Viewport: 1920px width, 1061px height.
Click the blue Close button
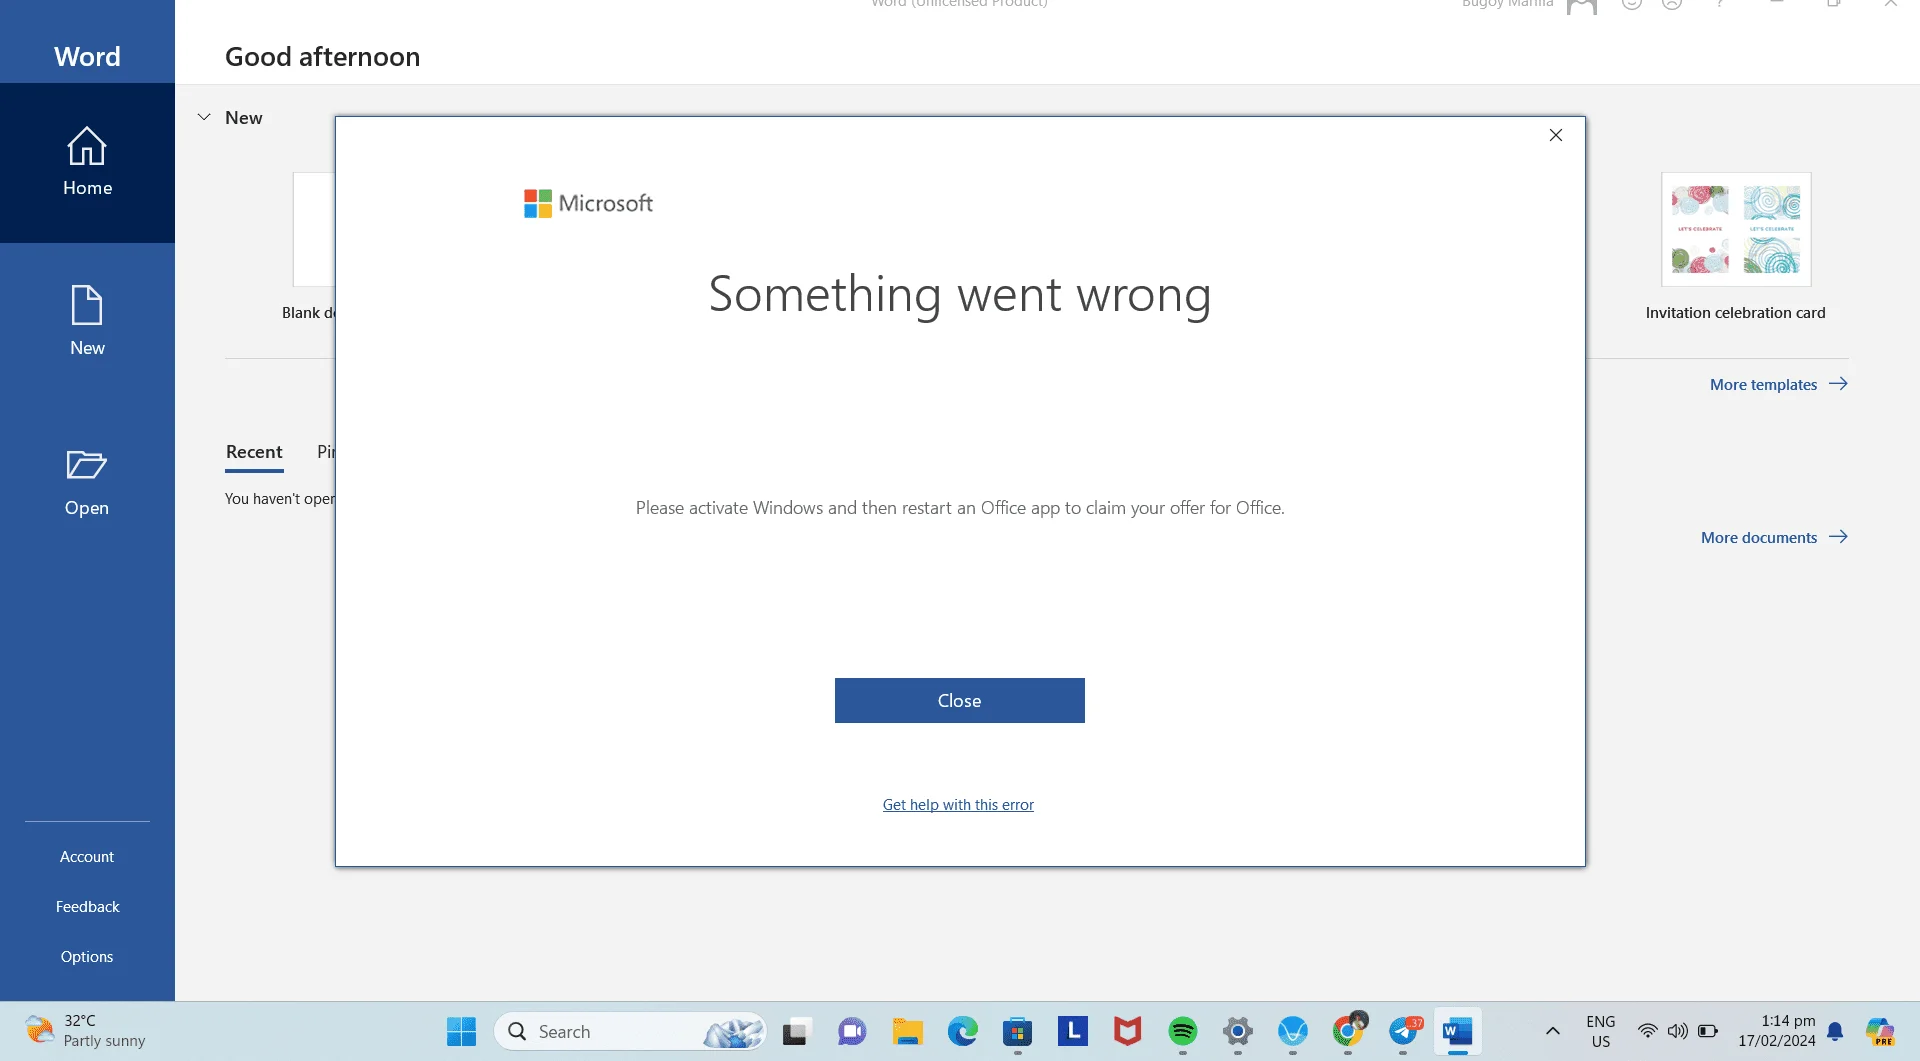coord(960,701)
